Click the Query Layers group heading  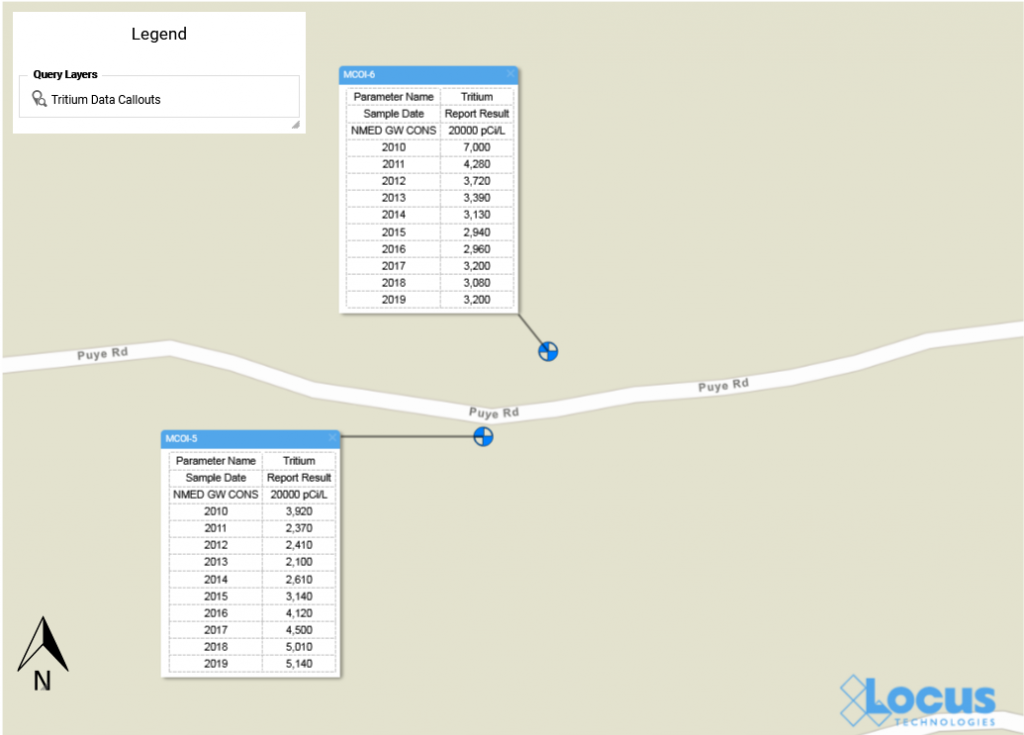(65, 75)
